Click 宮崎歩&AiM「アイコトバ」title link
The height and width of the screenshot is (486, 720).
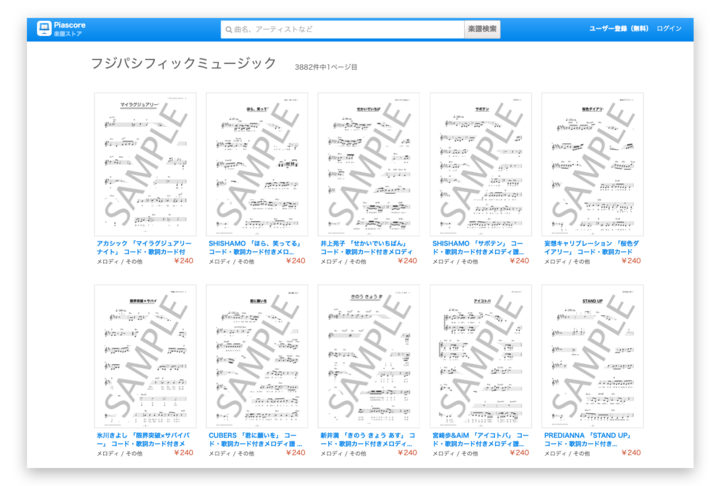(480, 439)
